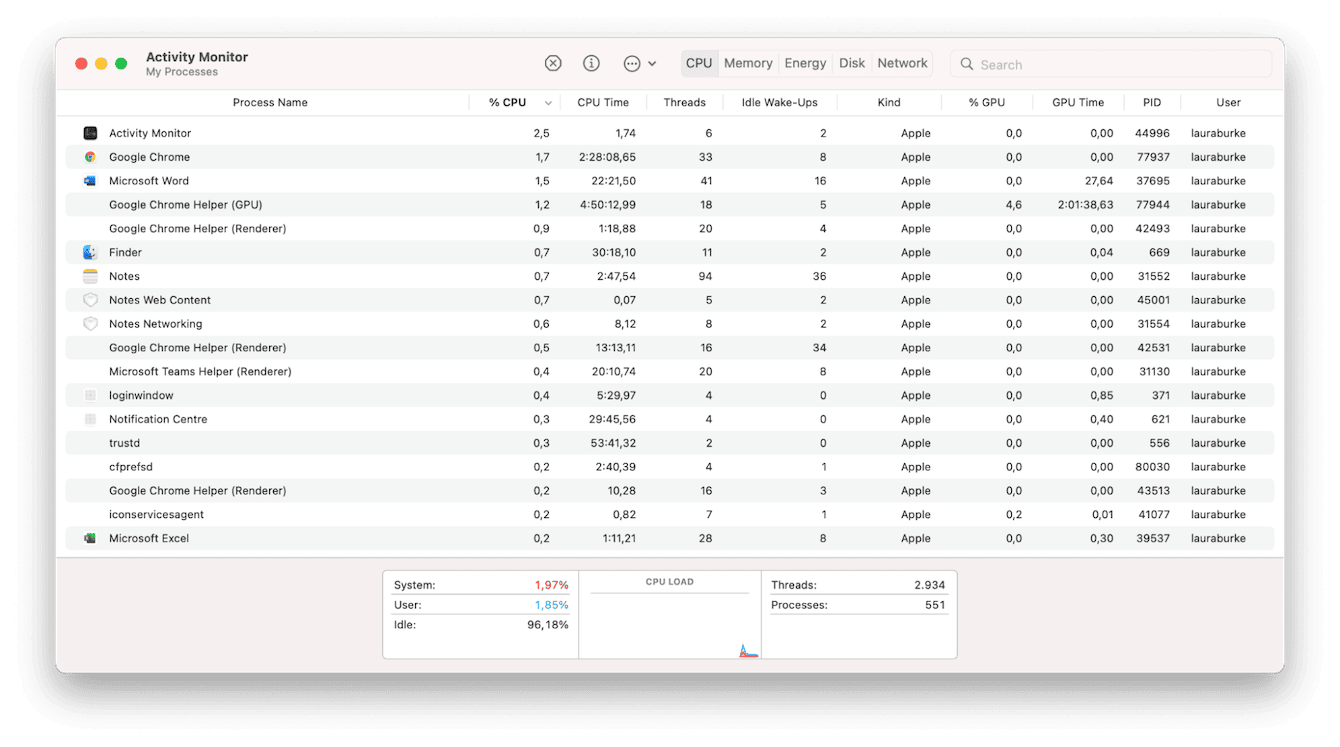Sort by % GPU column header

click(987, 102)
